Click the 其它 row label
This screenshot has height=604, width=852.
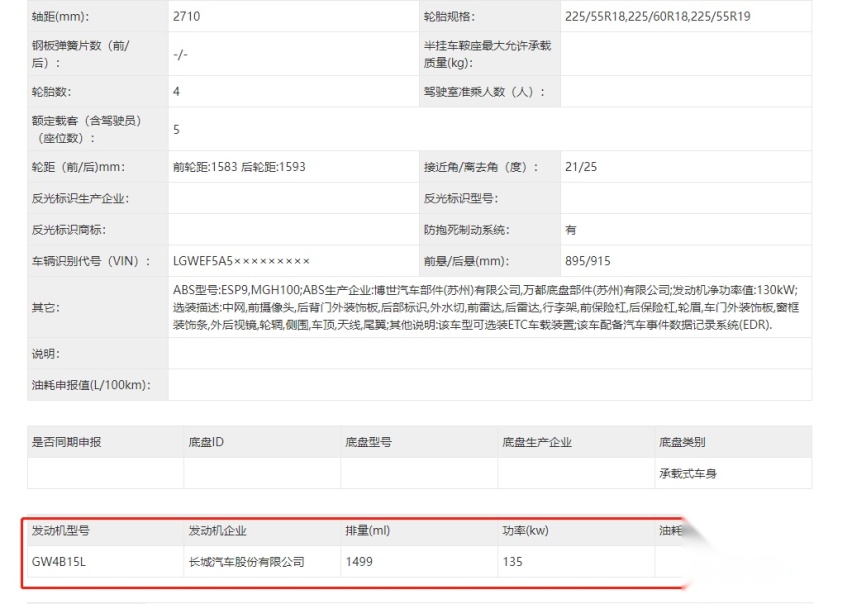click(x=46, y=308)
